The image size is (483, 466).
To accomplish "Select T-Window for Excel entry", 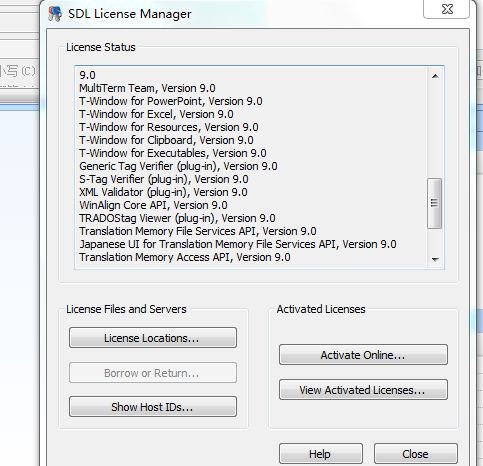I will click(156, 114).
